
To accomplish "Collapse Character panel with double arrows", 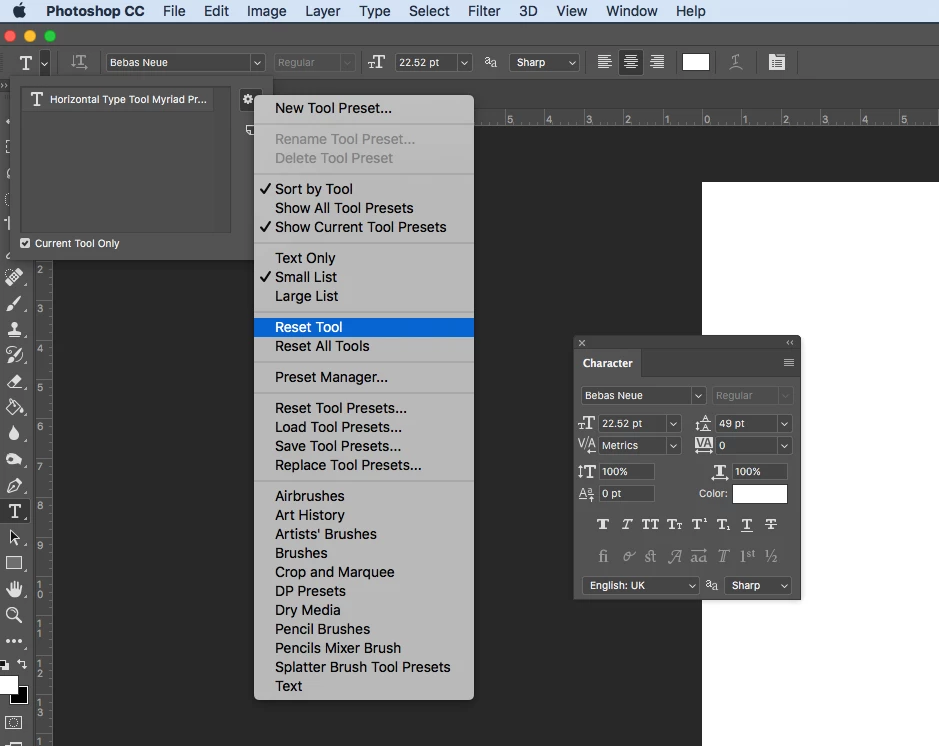I will coord(790,342).
